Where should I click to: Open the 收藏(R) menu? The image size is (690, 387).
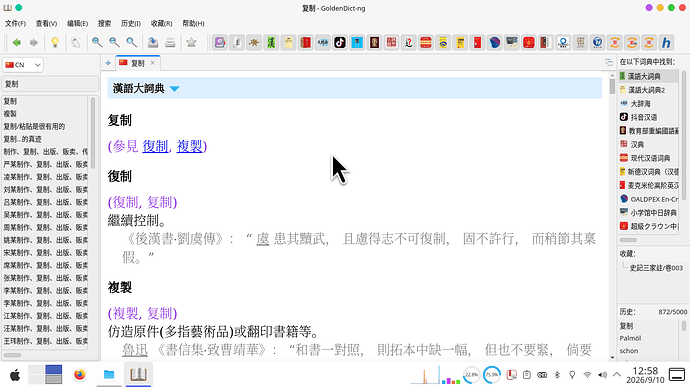tap(161, 23)
